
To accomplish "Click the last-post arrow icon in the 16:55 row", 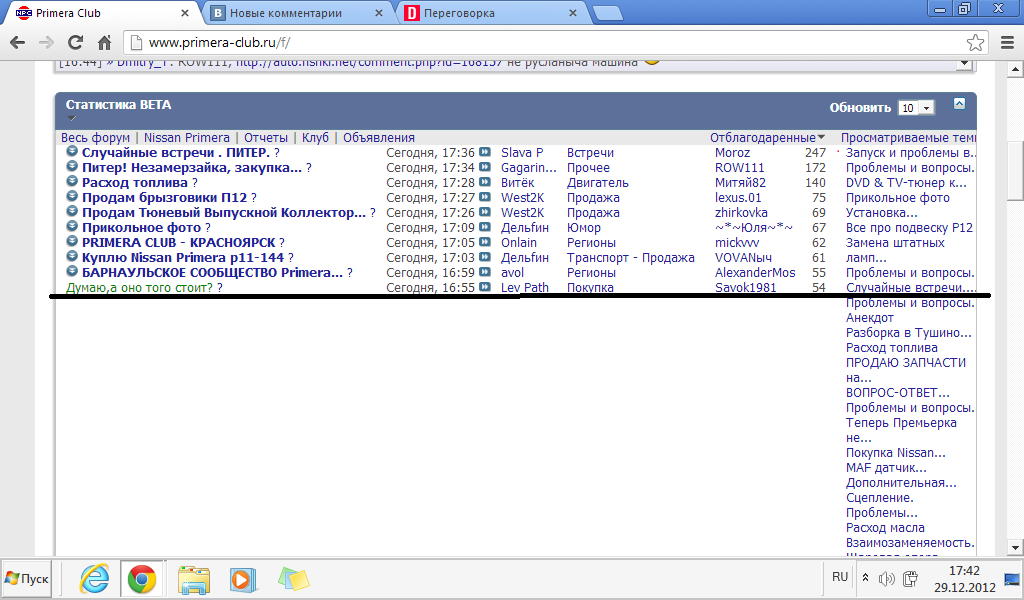I will pos(485,287).
